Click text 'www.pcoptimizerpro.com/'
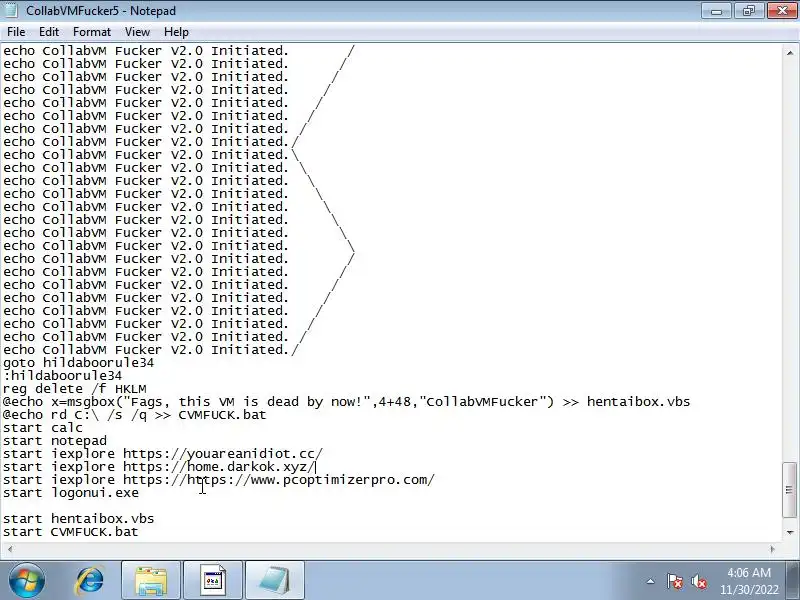800x600 pixels. coord(342,480)
